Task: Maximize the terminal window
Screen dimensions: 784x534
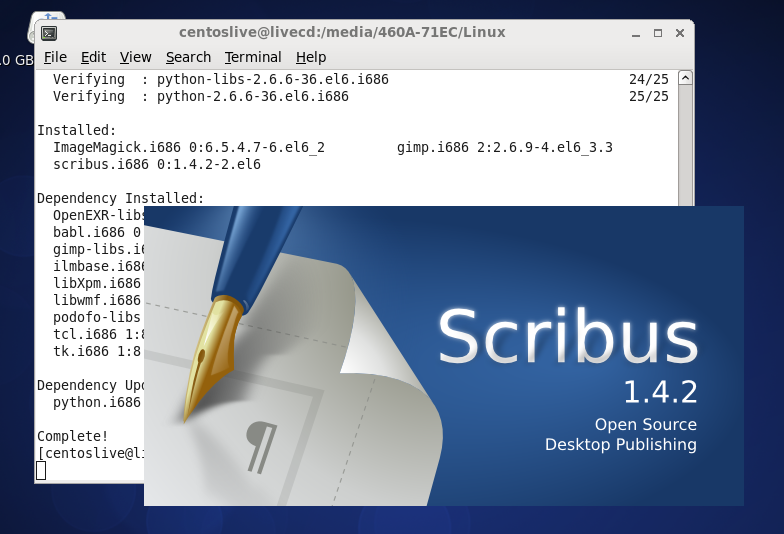Action: point(658,33)
